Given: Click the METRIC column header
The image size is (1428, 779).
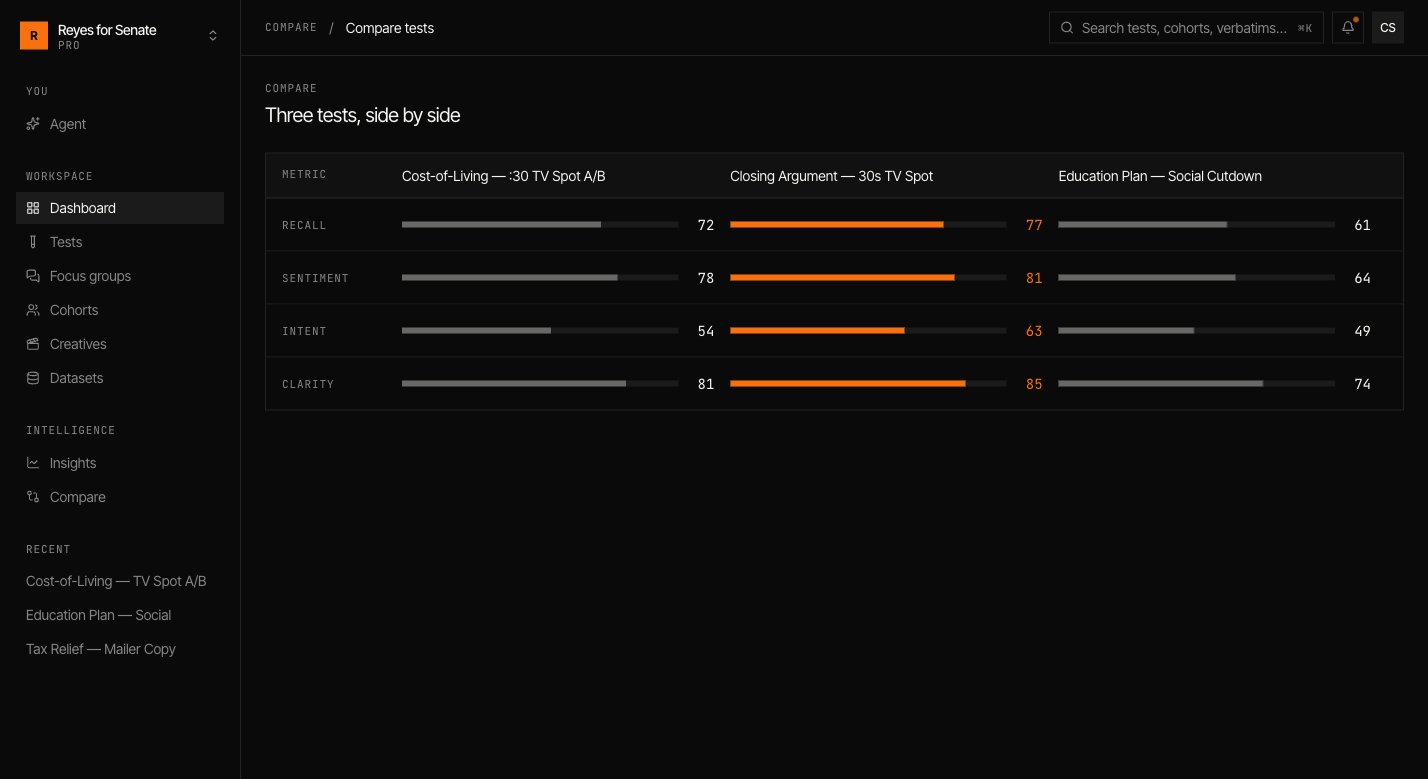Looking at the screenshot, I should coord(304,175).
